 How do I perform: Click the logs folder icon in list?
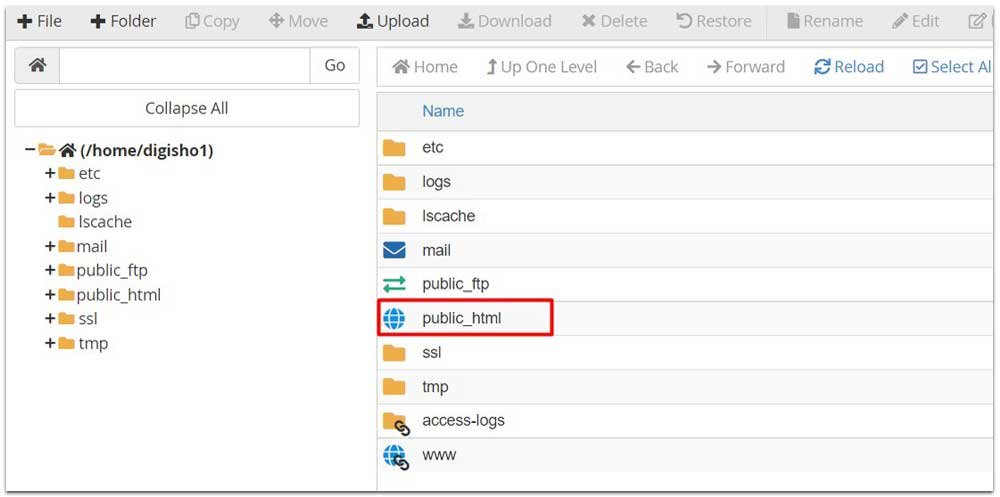394,182
